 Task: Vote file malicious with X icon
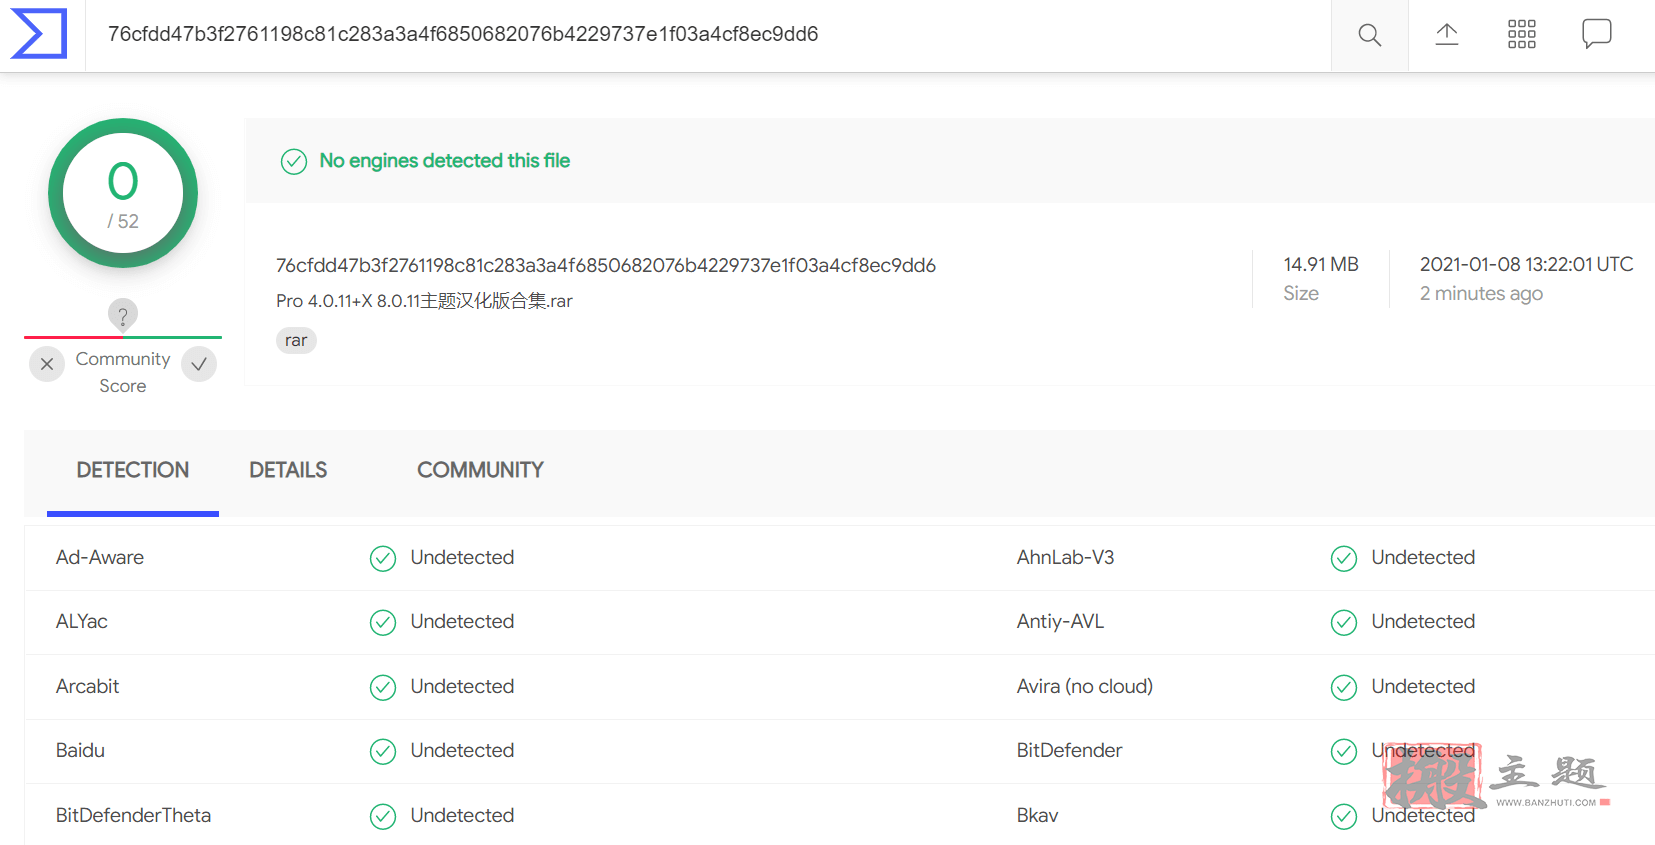coord(47,364)
